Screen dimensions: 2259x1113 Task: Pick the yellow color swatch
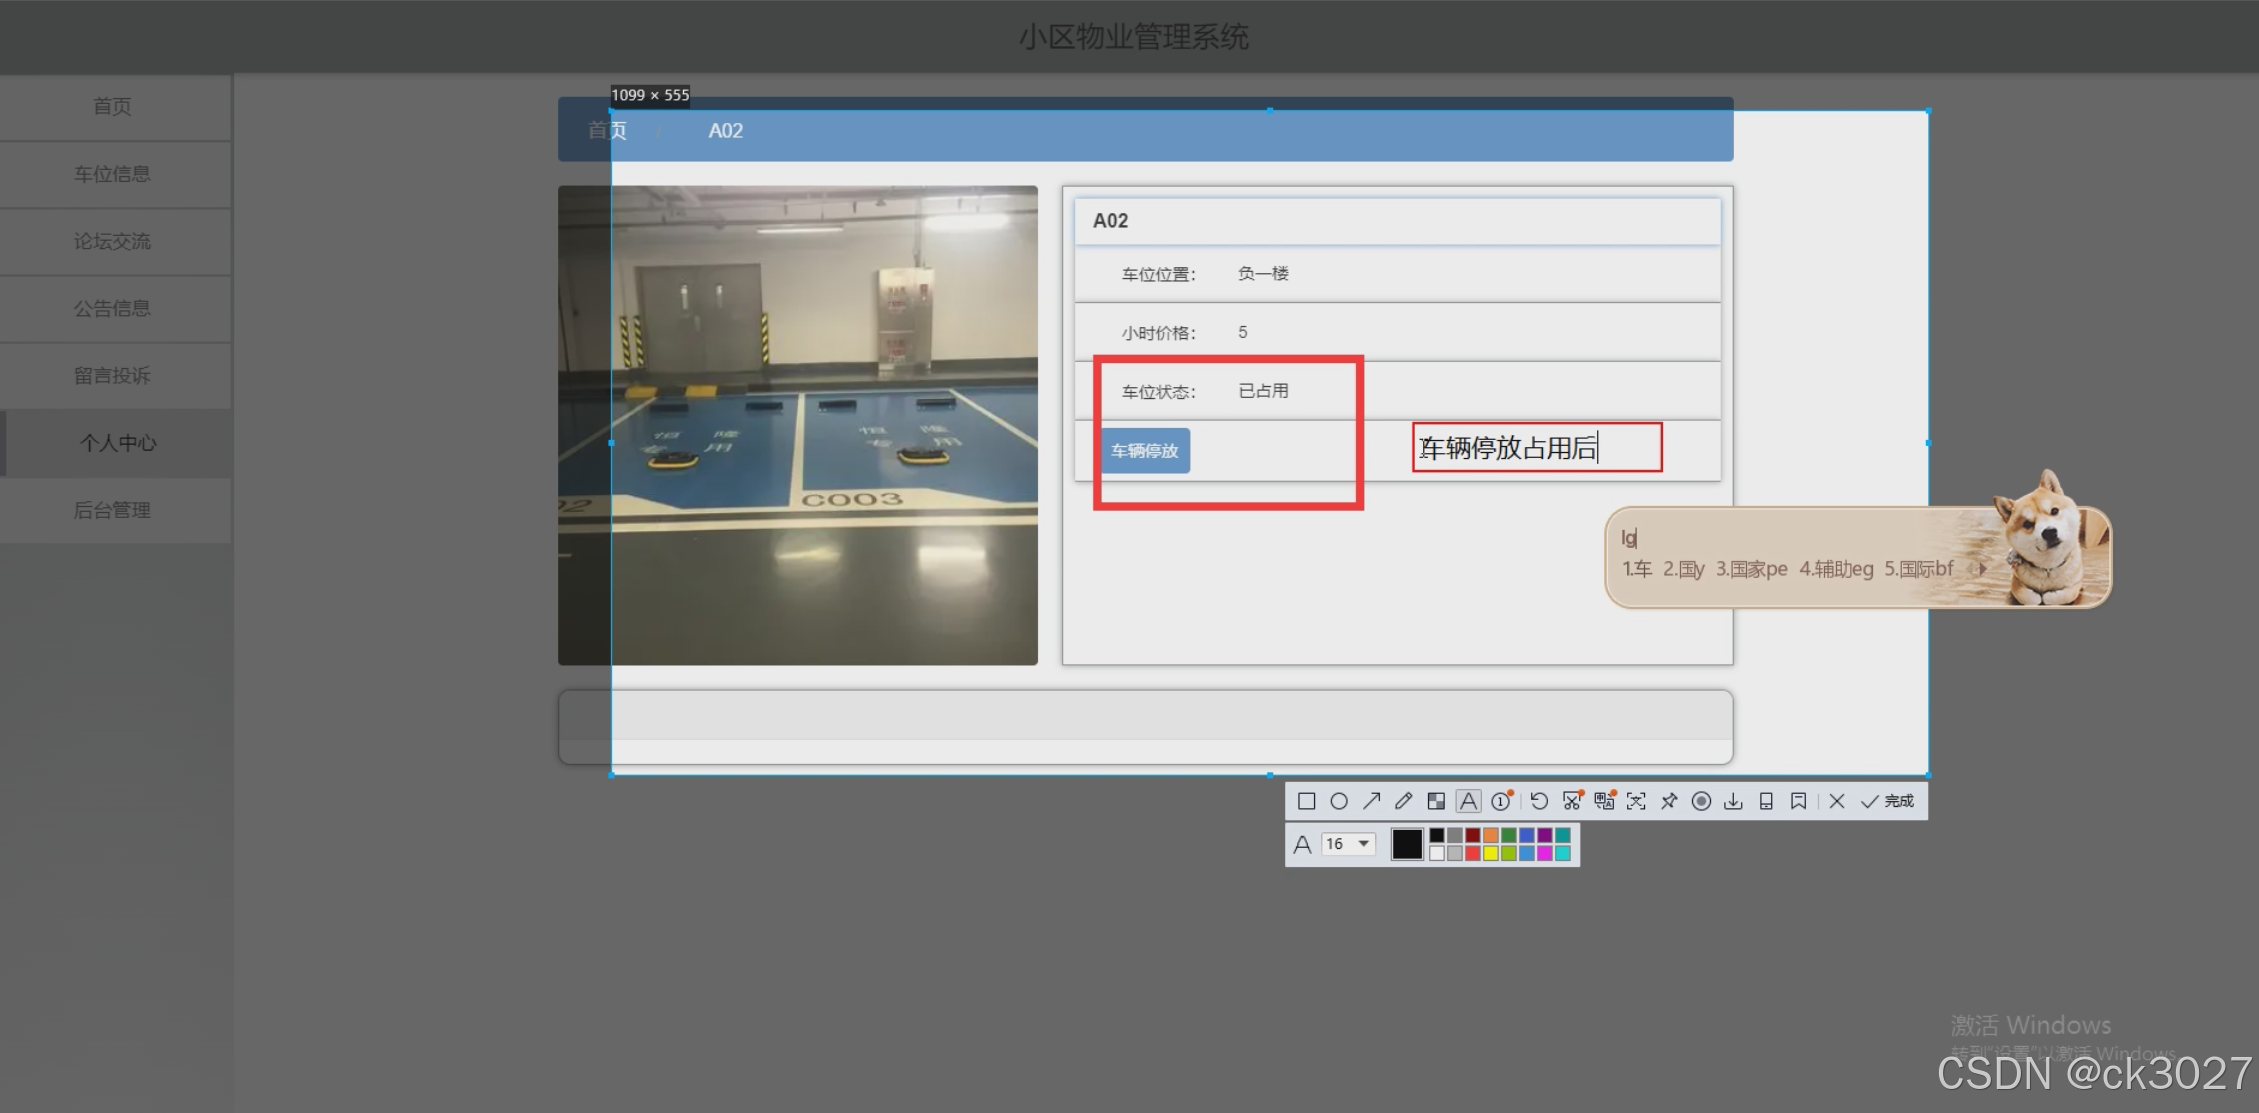[x=1491, y=853]
